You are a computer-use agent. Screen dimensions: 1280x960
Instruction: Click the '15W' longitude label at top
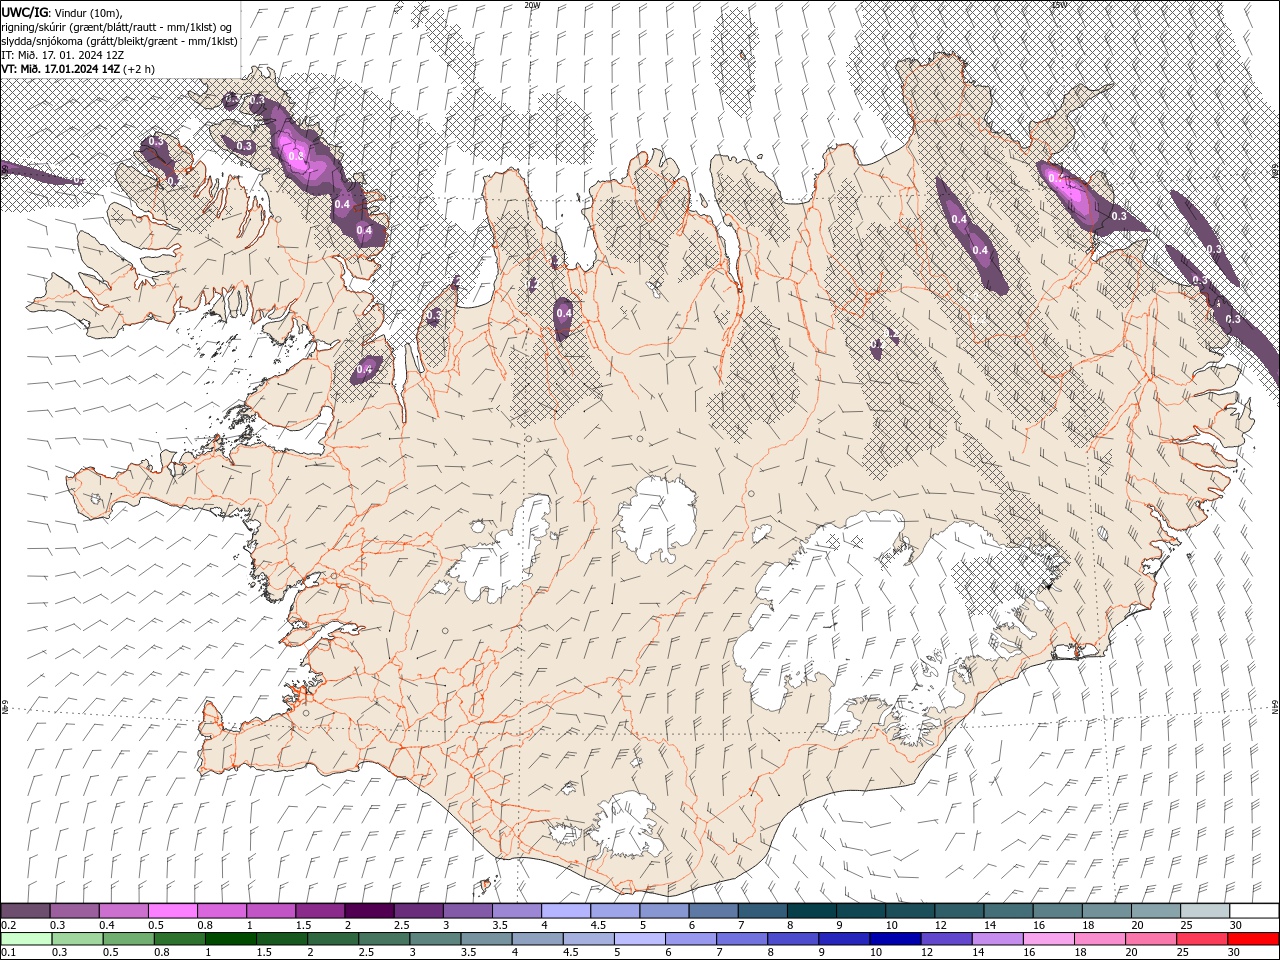click(x=1059, y=5)
